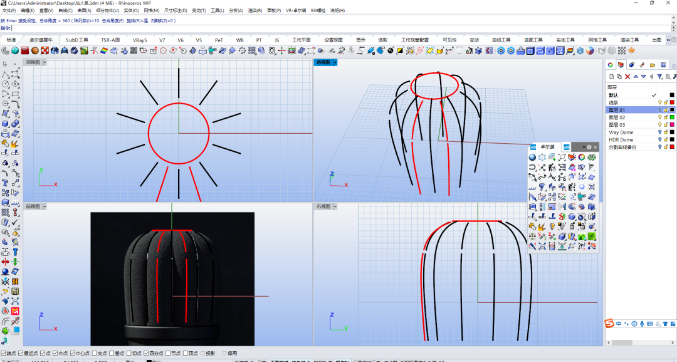
Task: Click the printer icon in the toolbar
Action: 203,51
